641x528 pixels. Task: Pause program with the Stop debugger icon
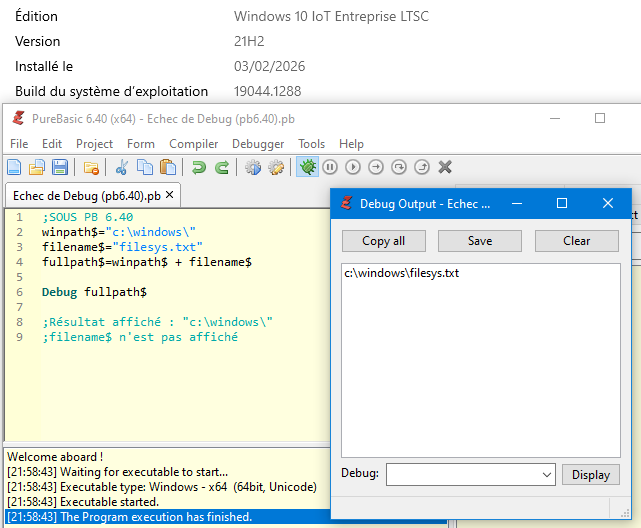(330, 167)
